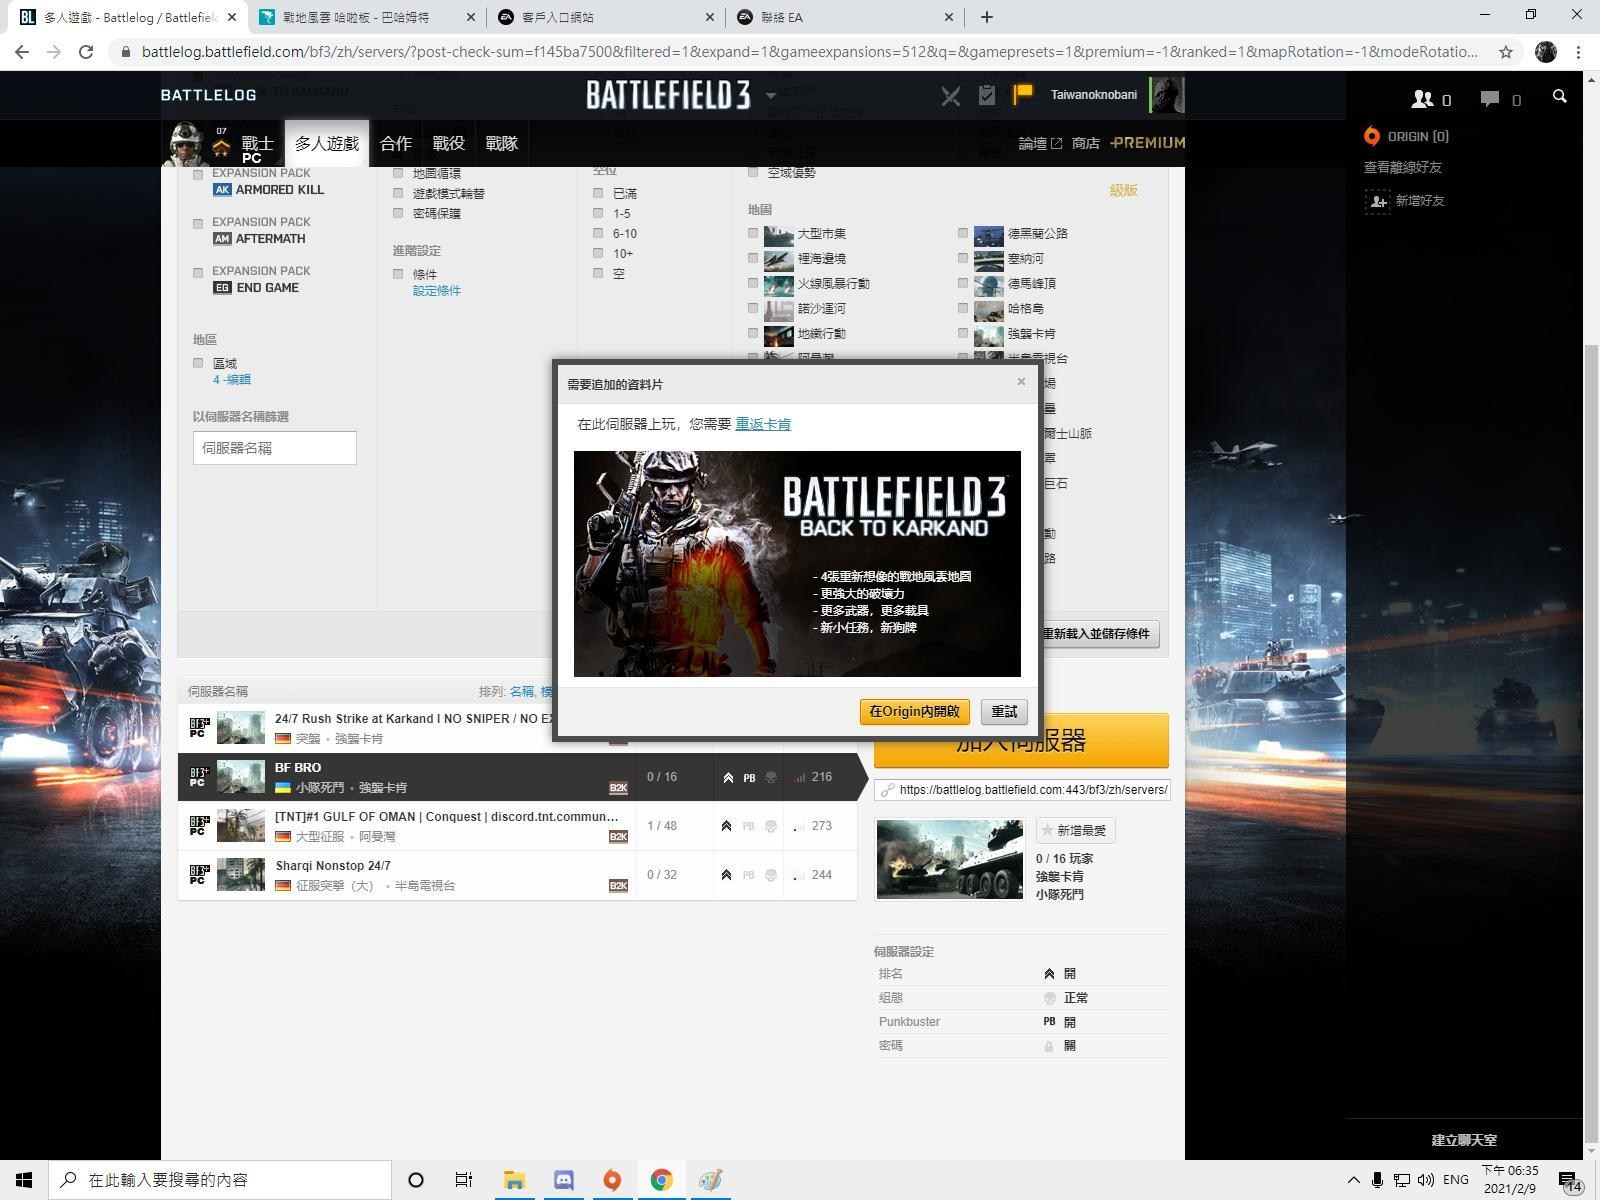This screenshot has width=1600, height=1200.
Task: Select the TNT Gulf of Oman server
Action: point(517,826)
